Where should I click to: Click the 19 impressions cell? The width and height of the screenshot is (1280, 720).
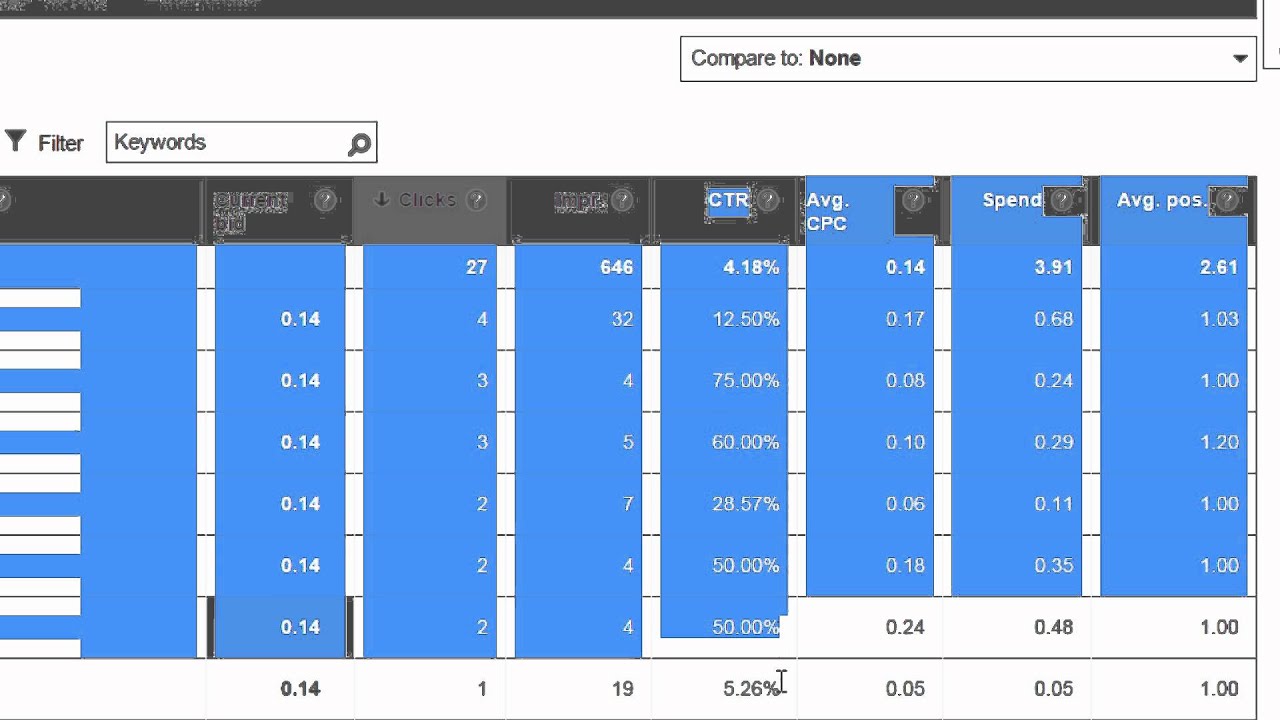point(622,689)
